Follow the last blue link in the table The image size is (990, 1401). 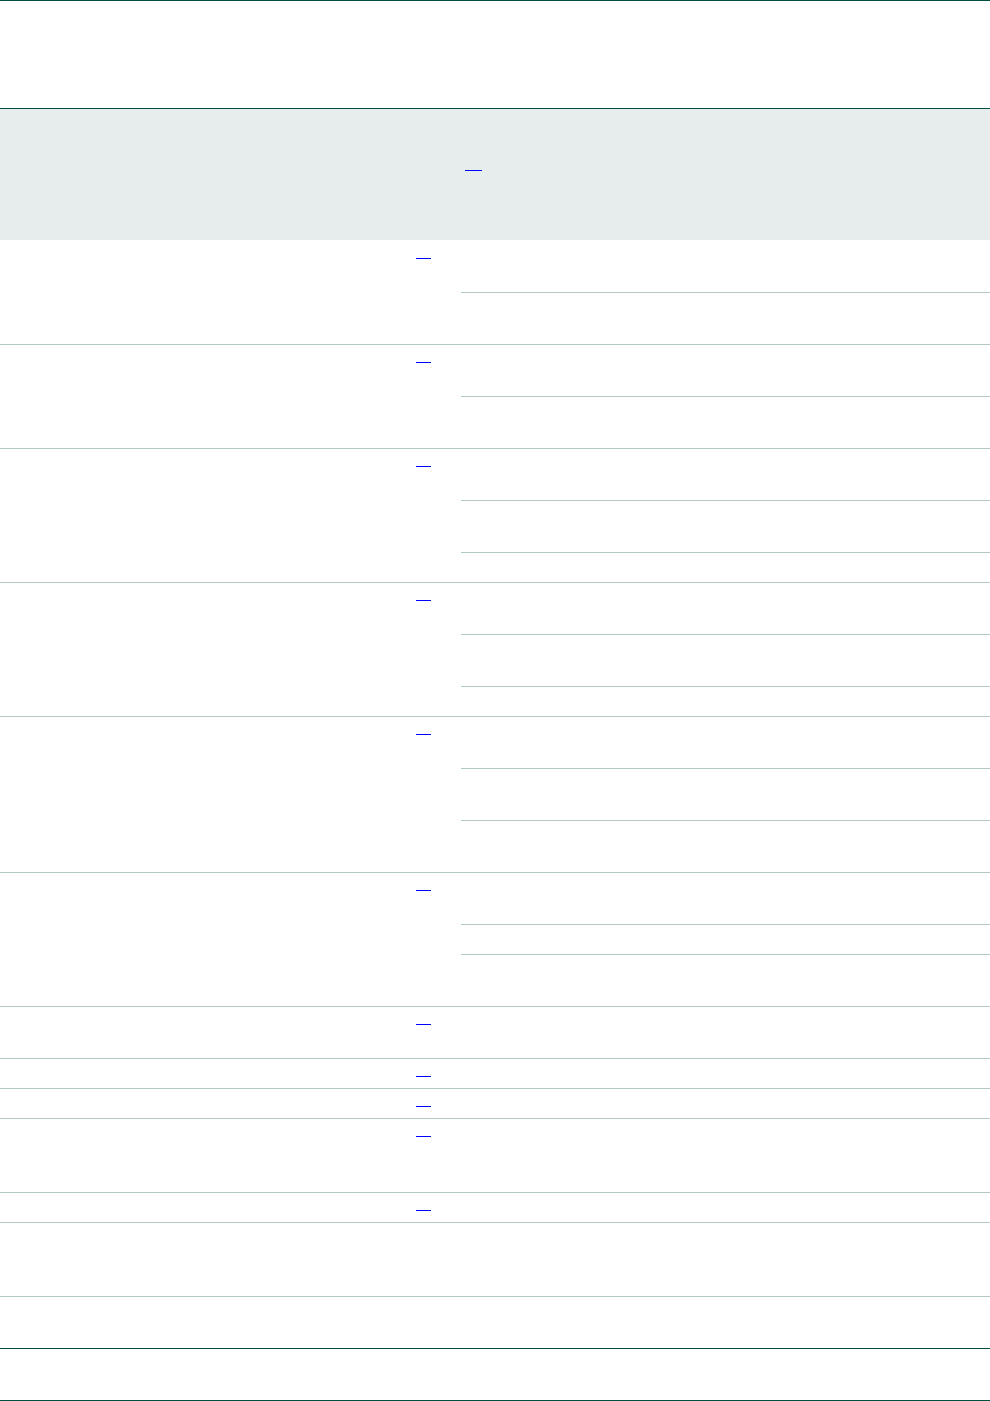coord(422,1209)
